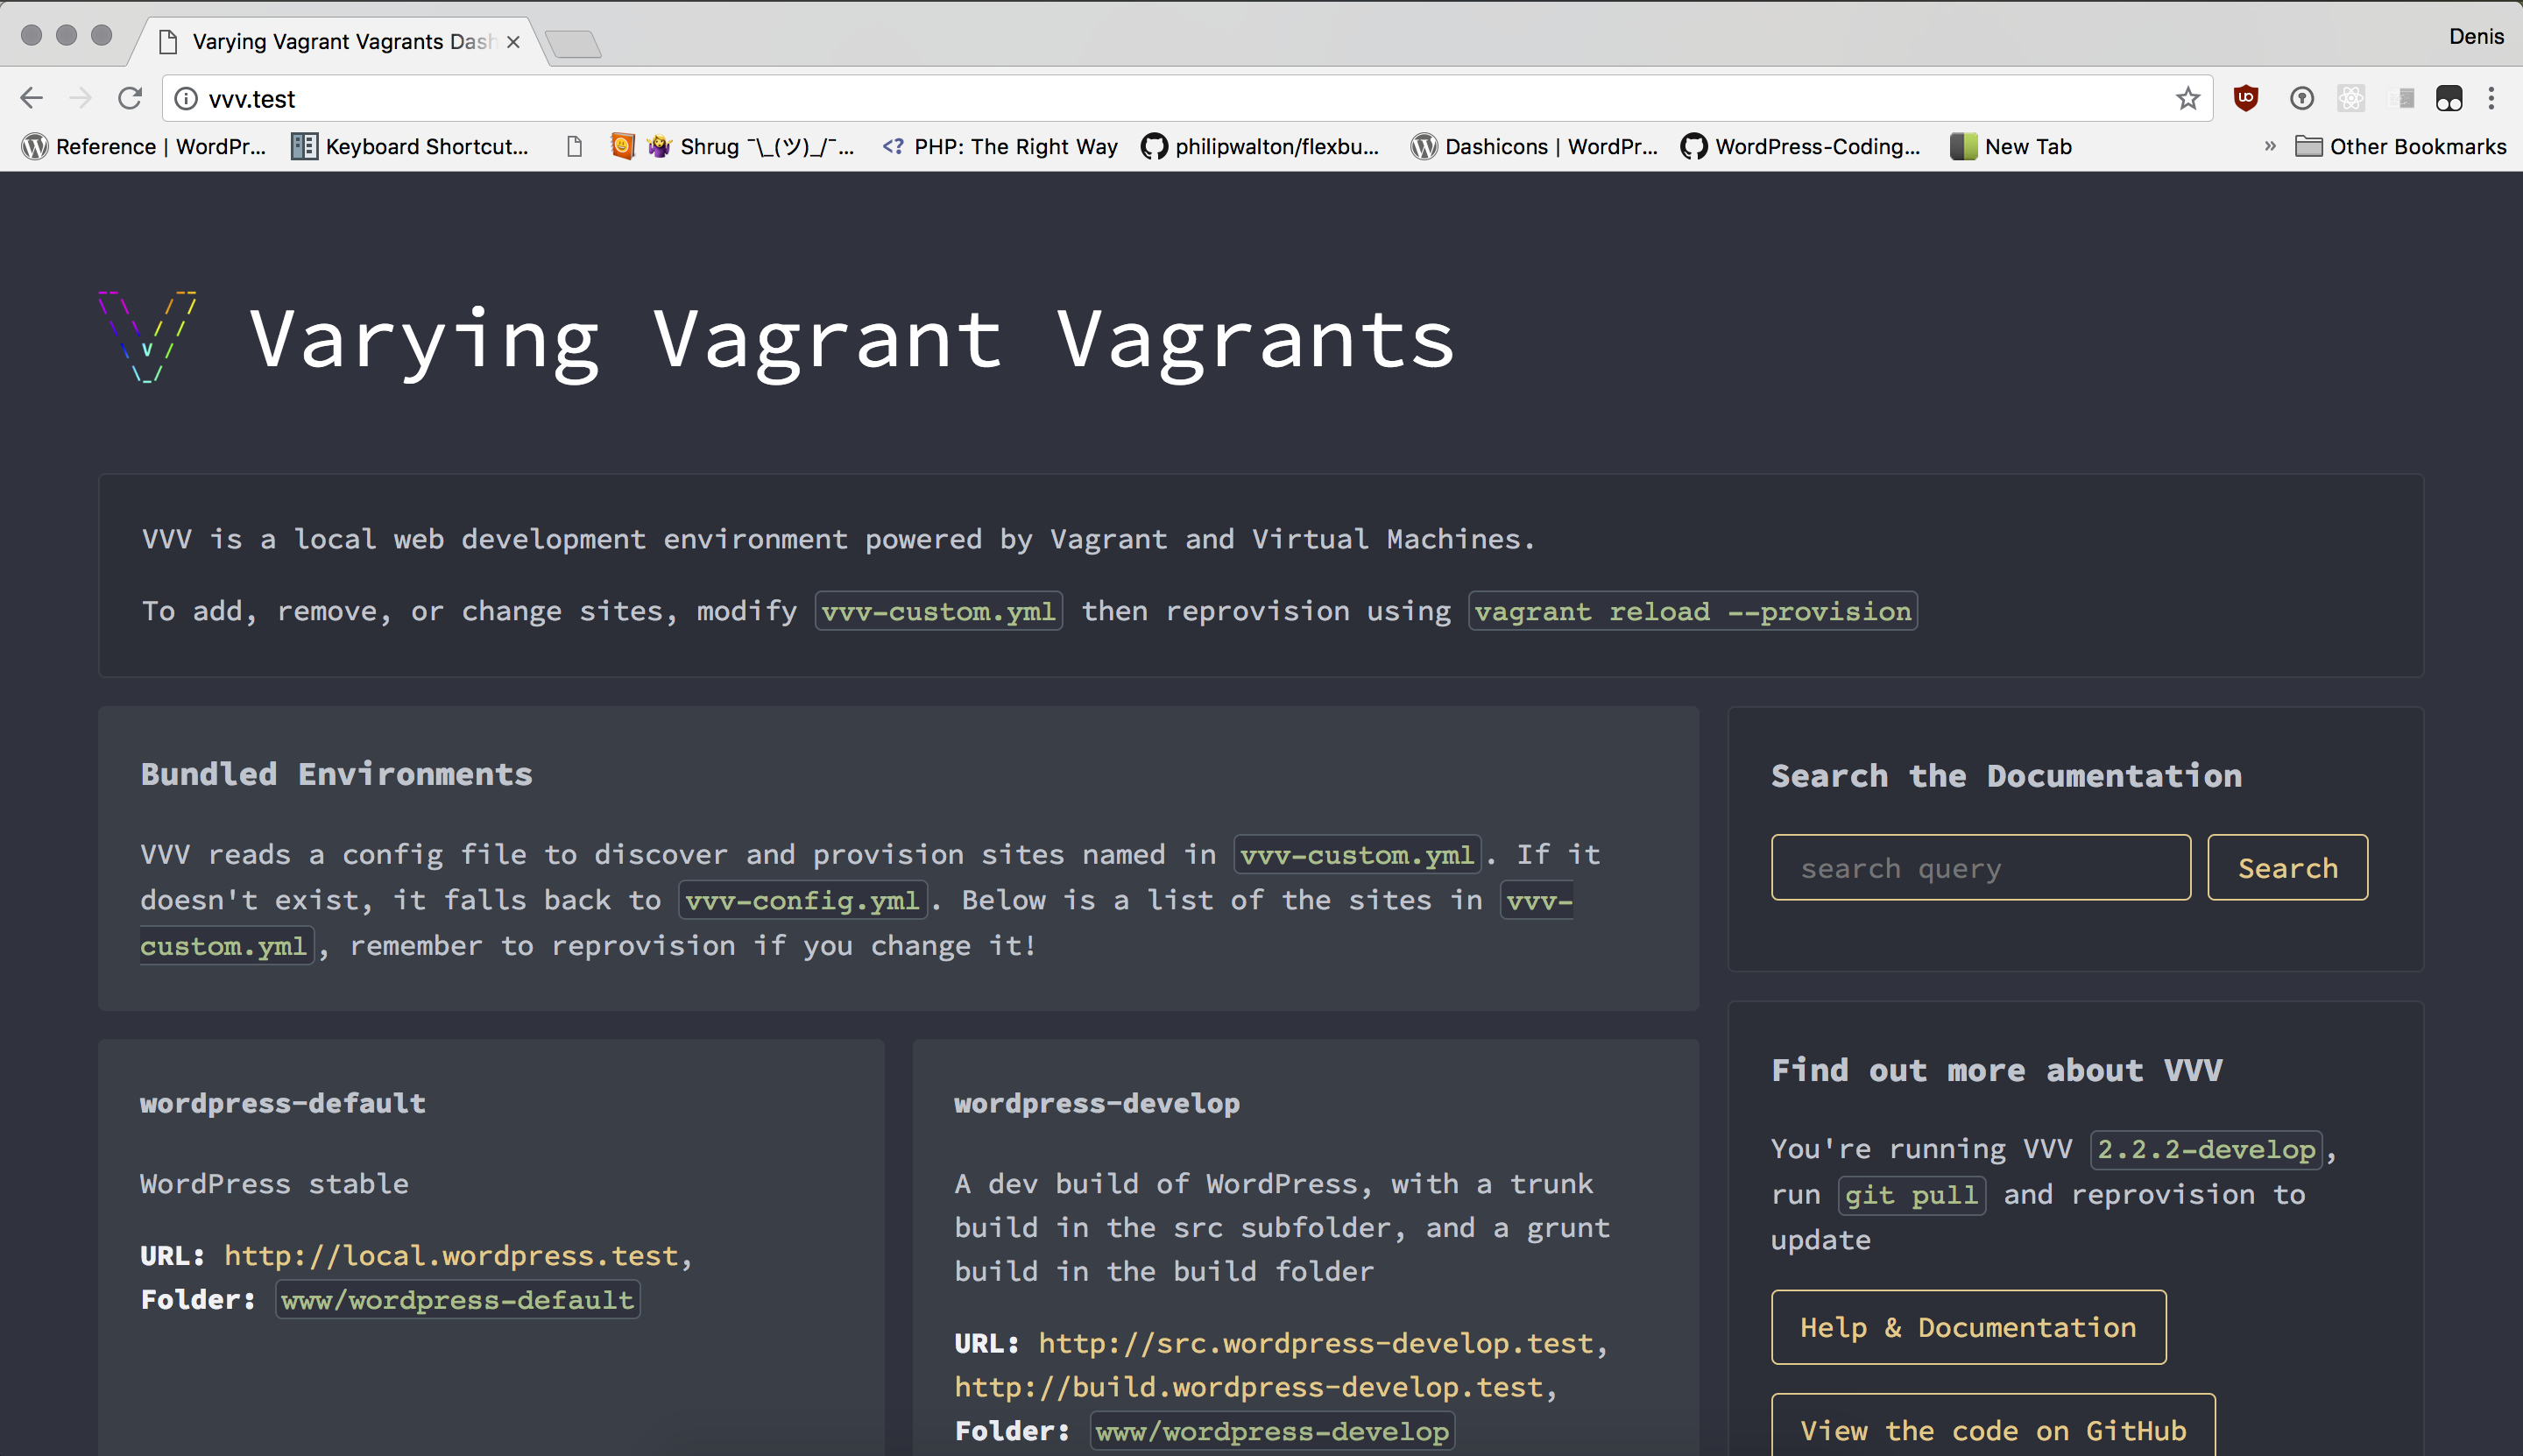Click on the search query input field
Viewport: 2523px width, 1456px height.
[1981, 866]
